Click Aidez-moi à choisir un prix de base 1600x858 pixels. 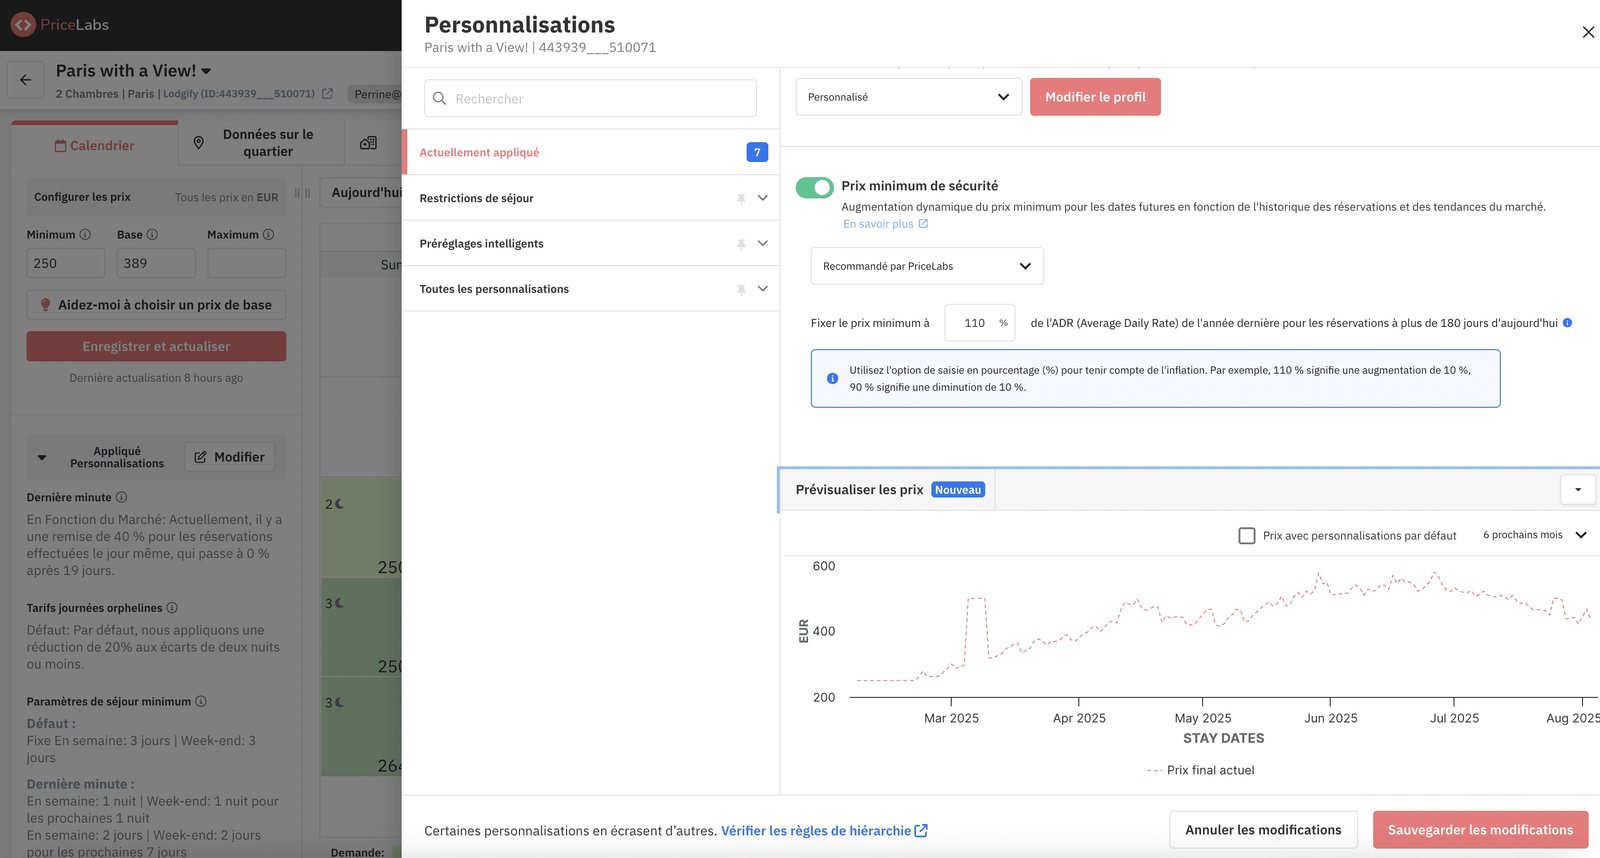156,305
